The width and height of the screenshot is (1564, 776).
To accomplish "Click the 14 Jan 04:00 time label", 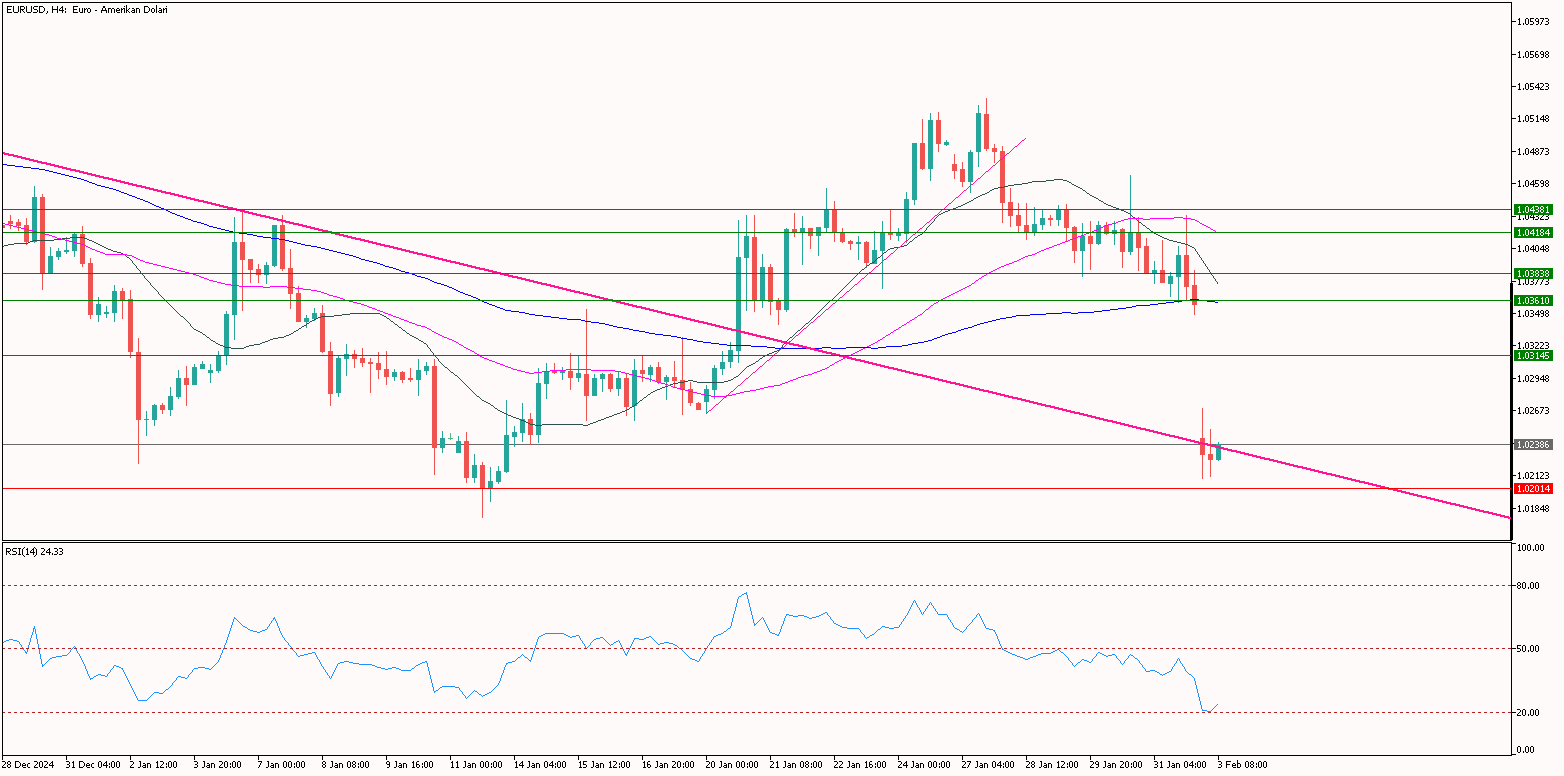I will pos(540,765).
